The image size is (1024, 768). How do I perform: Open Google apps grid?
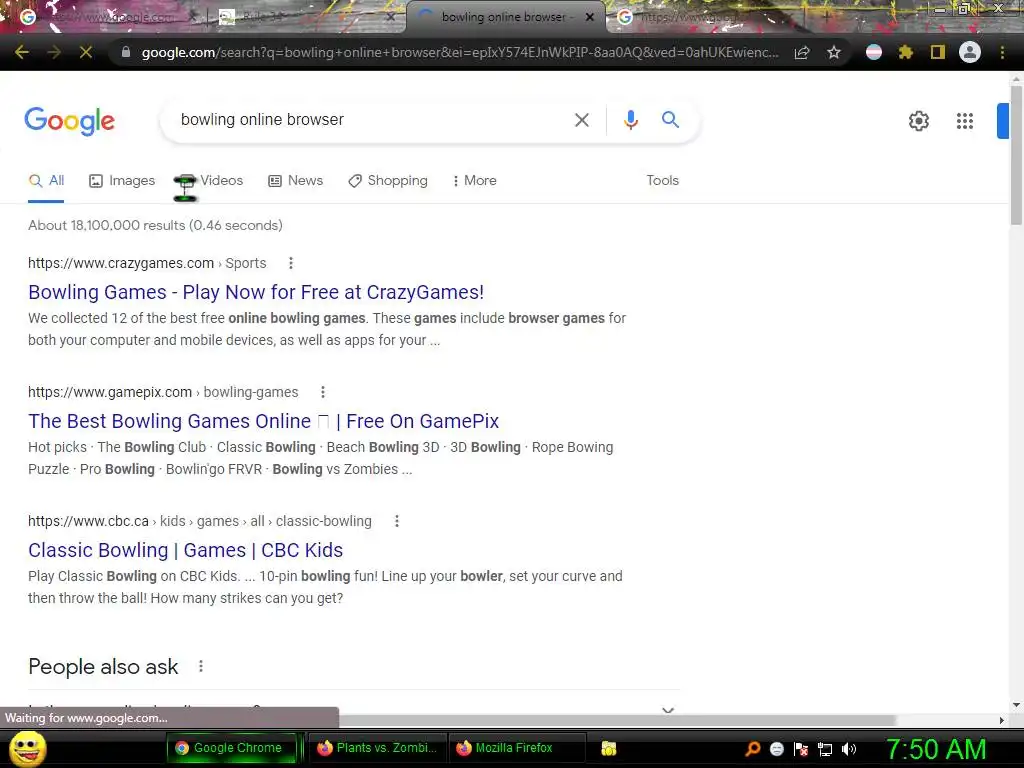coord(965,121)
